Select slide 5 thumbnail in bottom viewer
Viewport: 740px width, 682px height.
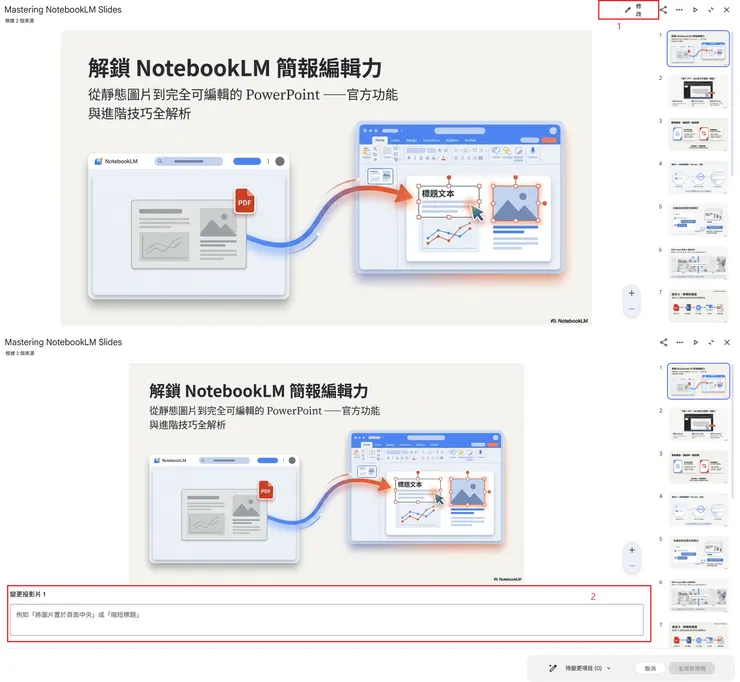click(x=698, y=553)
